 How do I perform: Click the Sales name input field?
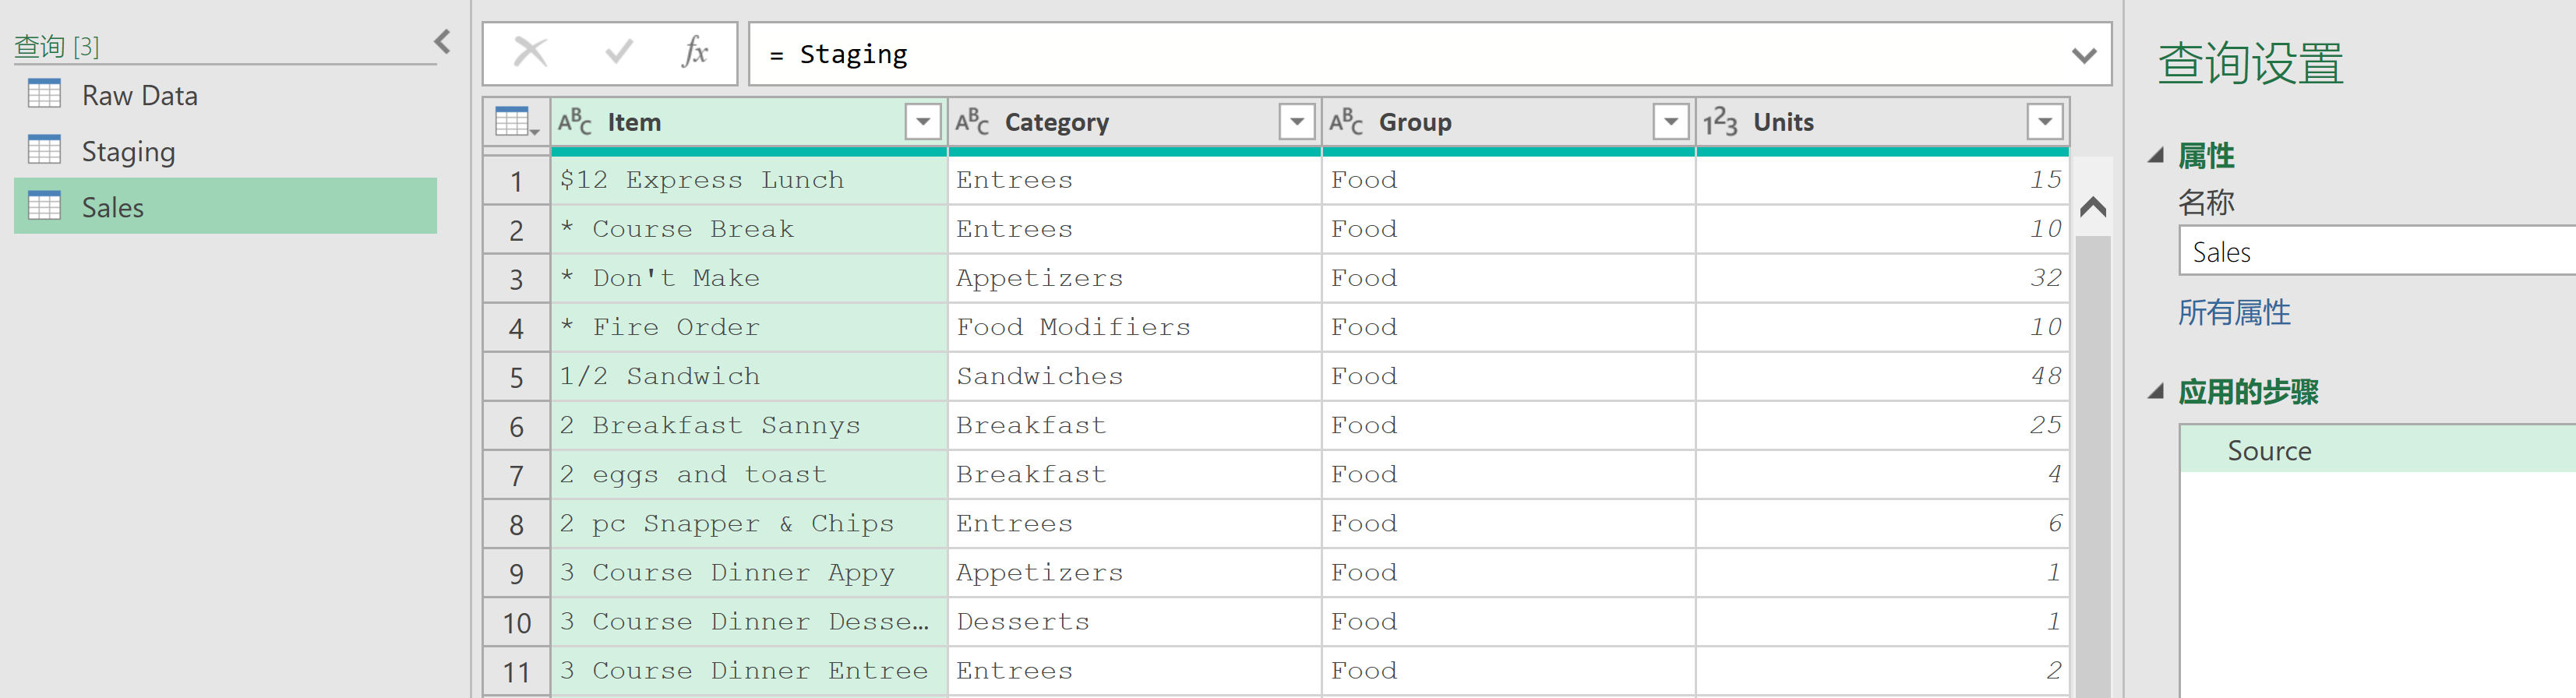[x=2377, y=251]
